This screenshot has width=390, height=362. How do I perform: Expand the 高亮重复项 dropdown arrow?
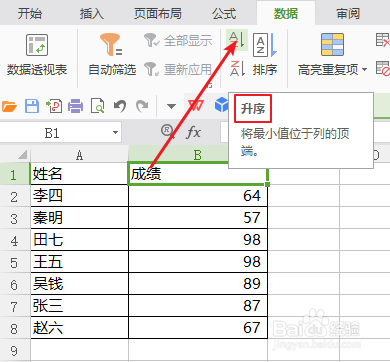click(x=364, y=70)
